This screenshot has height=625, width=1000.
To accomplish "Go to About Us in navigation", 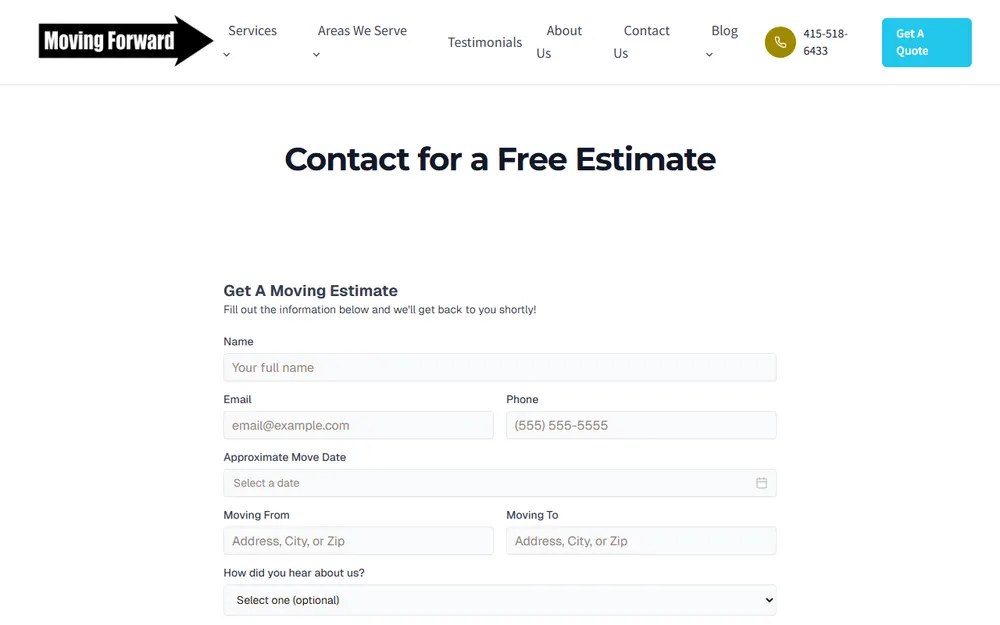I will coord(559,42).
